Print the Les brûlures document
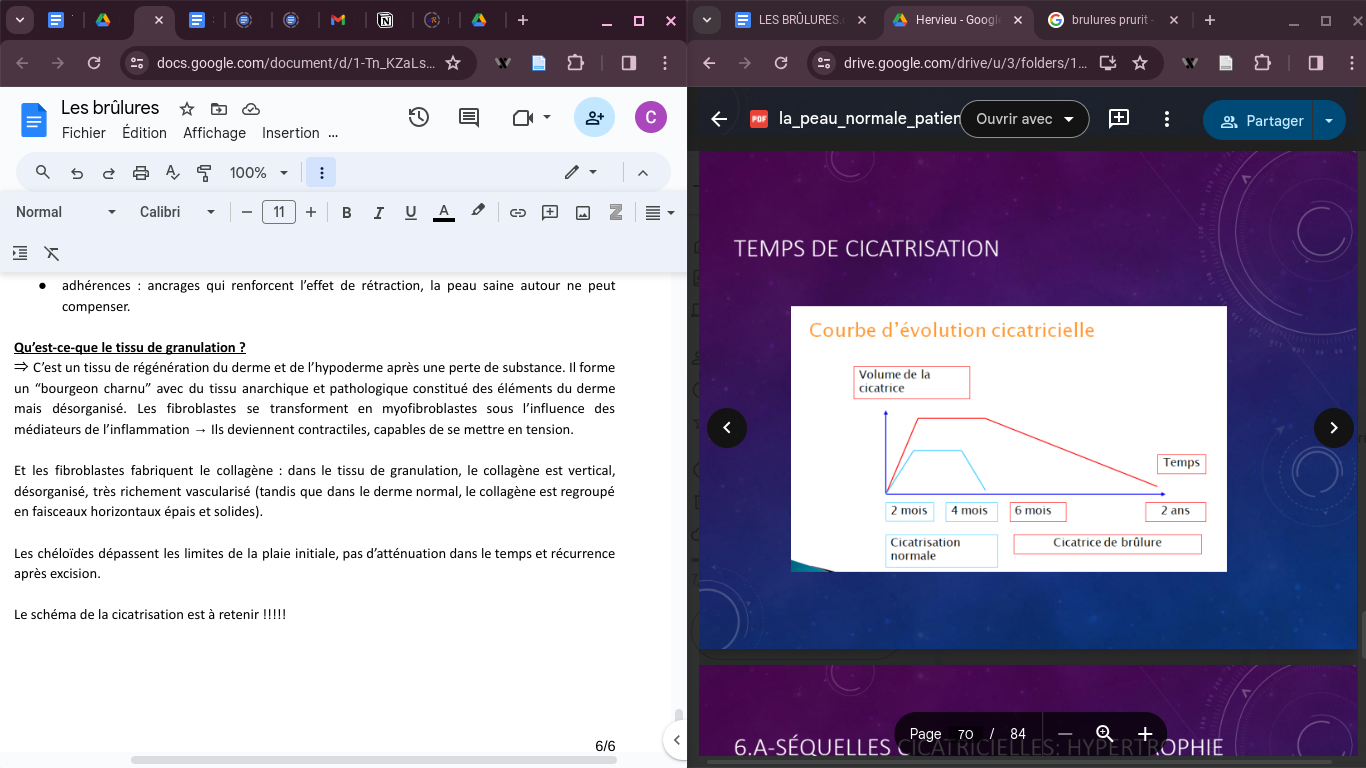The height and width of the screenshot is (768, 1366). [141, 173]
